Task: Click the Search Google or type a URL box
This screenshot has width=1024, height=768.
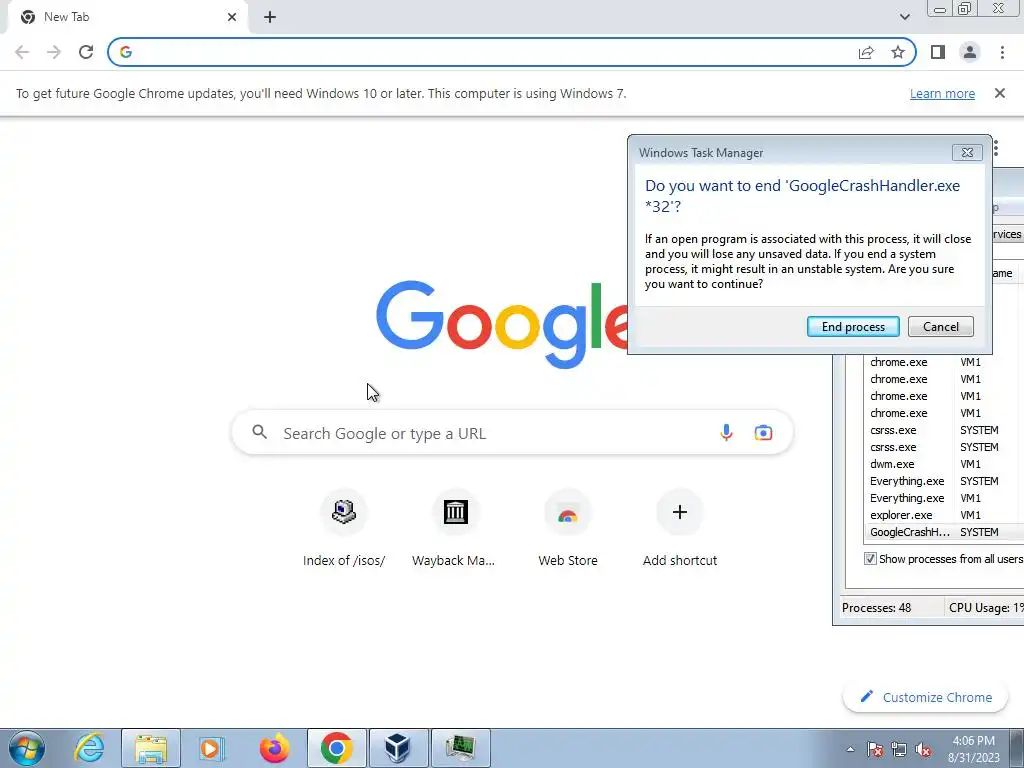Action: (x=513, y=433)
